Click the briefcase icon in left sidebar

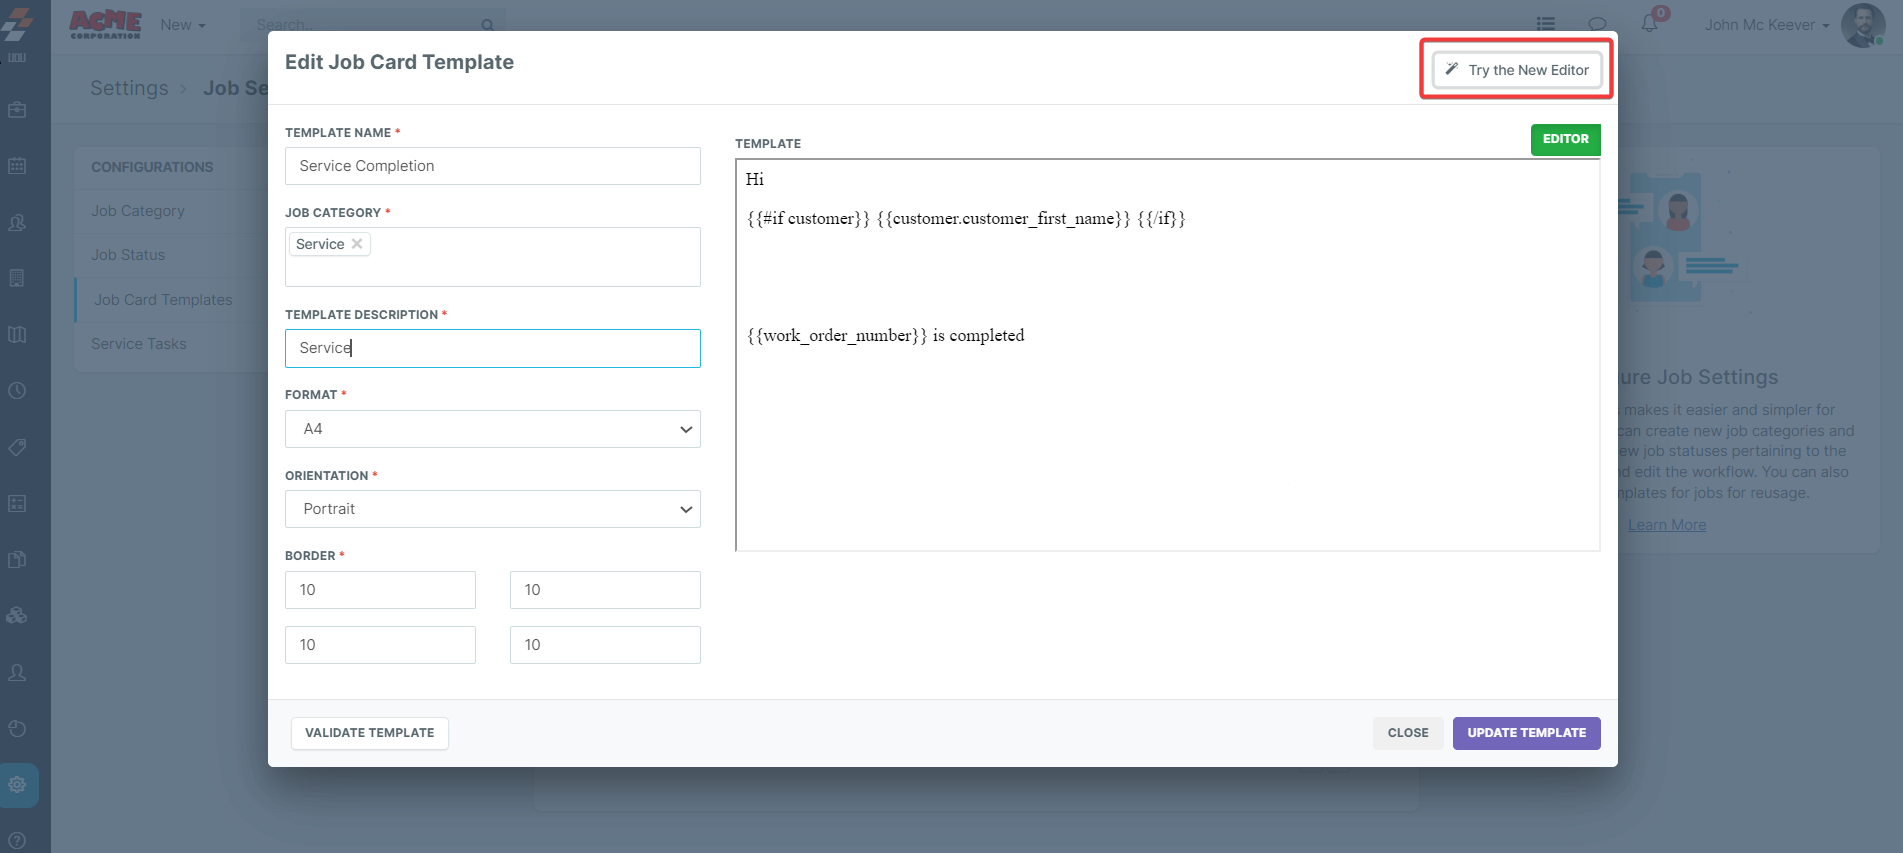point(17,110)
